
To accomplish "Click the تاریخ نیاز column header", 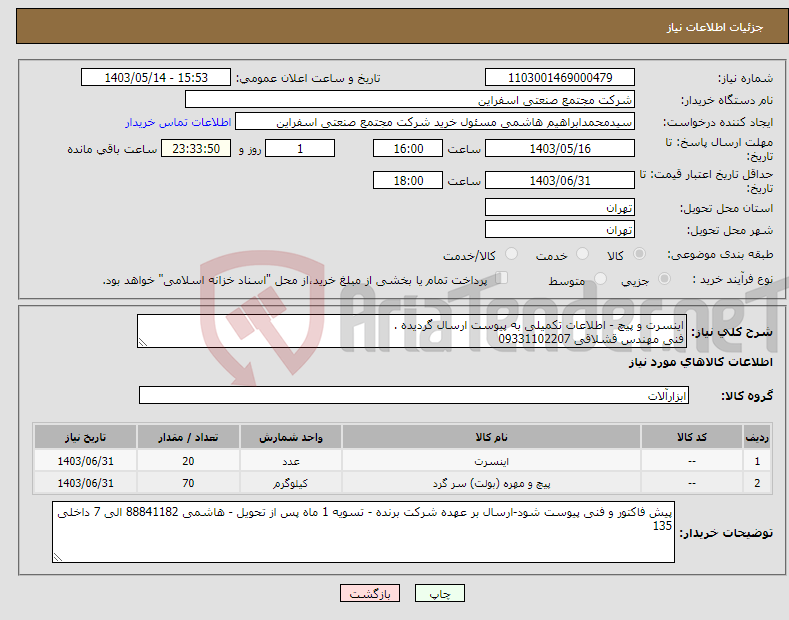I will 85,437.
